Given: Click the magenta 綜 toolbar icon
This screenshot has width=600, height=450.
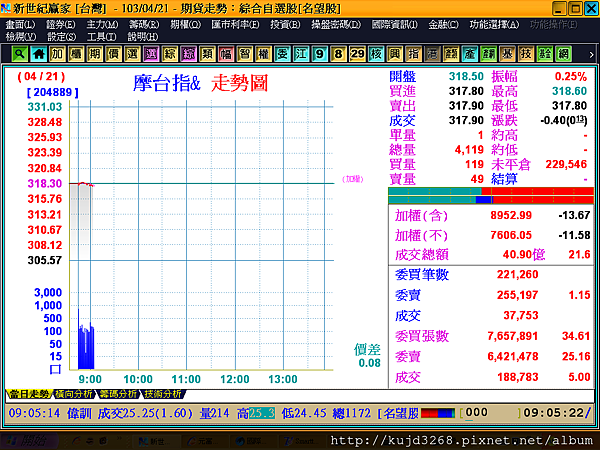Looking at the screenshot, I should [x=188, y=54].
